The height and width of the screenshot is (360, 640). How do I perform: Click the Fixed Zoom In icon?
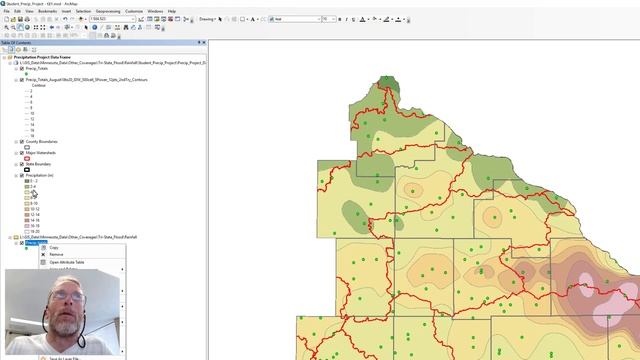tap(36, 27)
